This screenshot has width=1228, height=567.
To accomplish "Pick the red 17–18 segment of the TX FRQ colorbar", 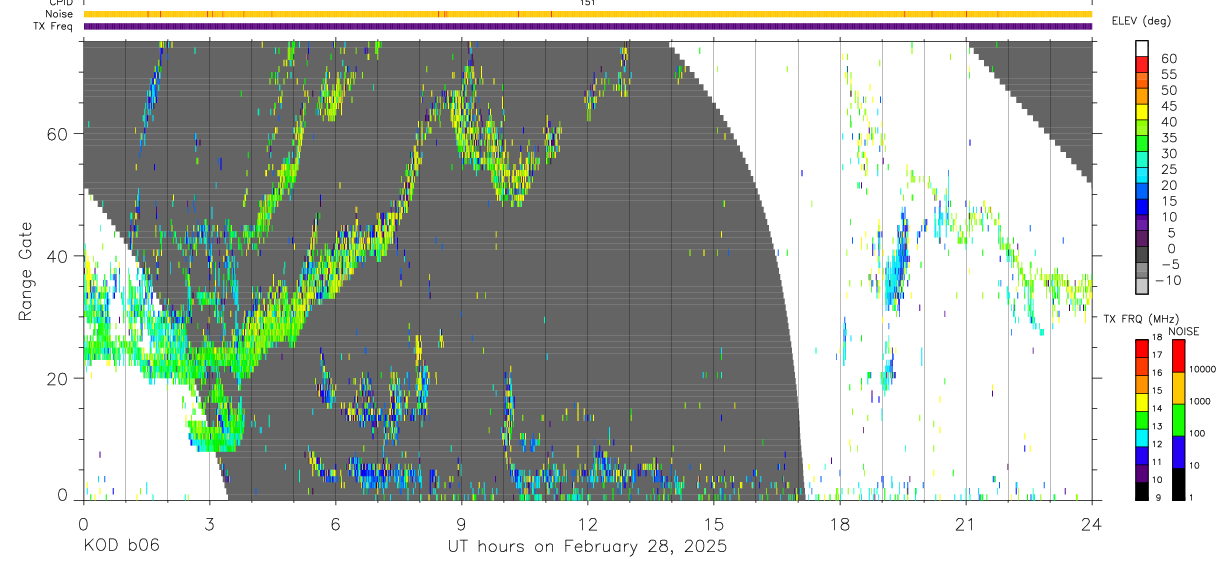I will 1142,349.
